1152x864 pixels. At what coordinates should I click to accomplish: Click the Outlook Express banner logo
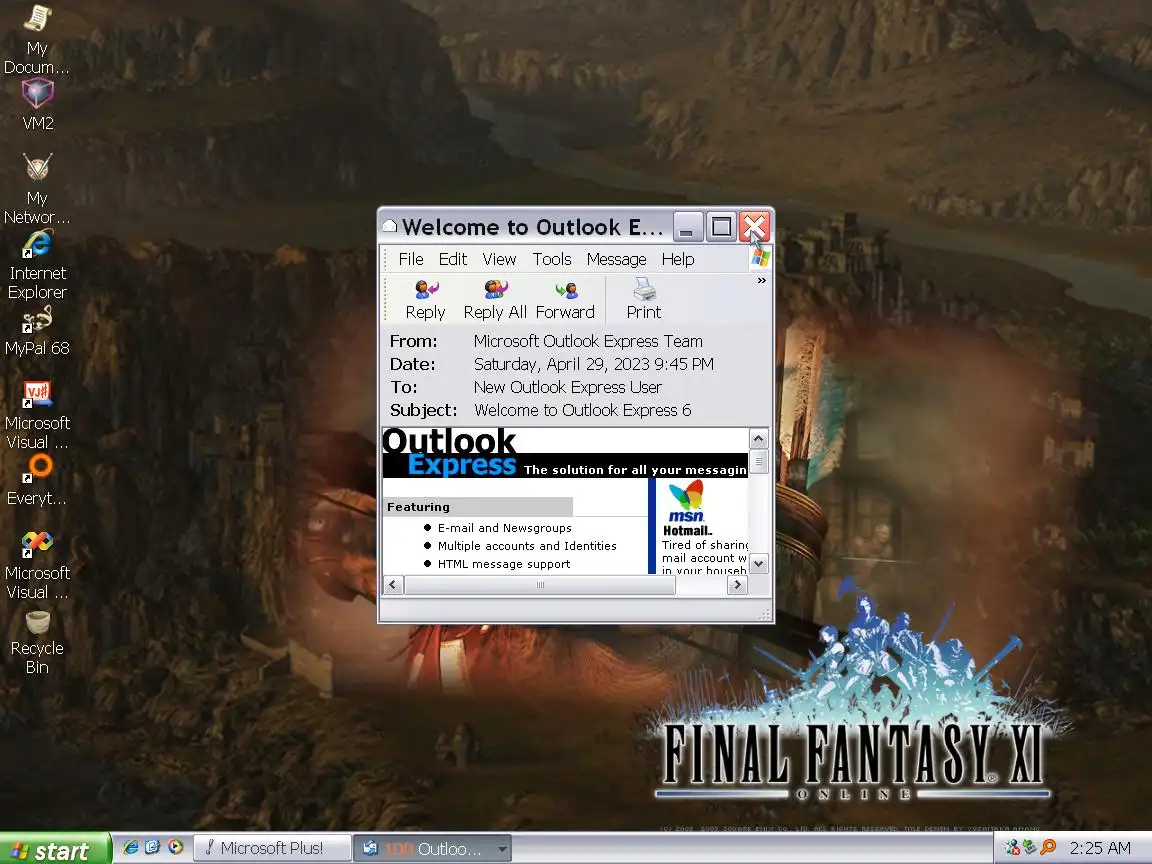coord(449,453)
